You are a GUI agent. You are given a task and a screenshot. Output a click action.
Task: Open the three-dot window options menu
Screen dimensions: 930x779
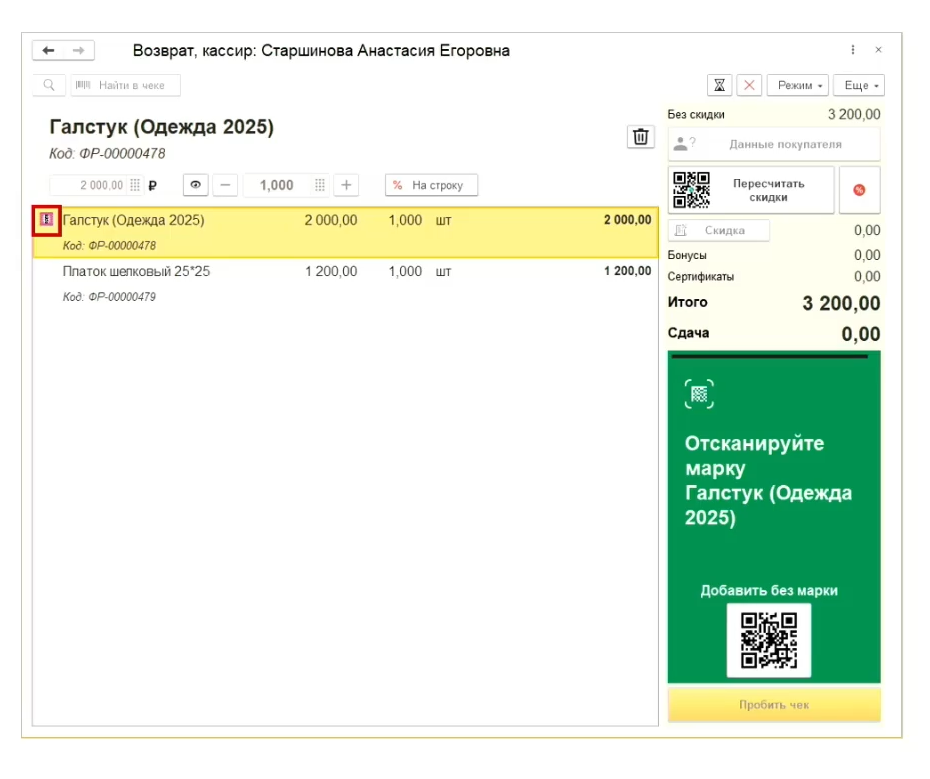pos(852,50)
